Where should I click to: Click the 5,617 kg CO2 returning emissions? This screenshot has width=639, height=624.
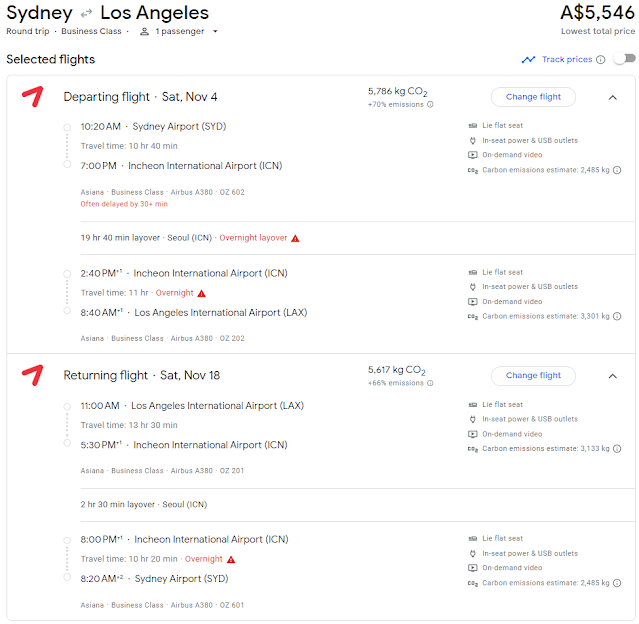click(x=397, y=370)
